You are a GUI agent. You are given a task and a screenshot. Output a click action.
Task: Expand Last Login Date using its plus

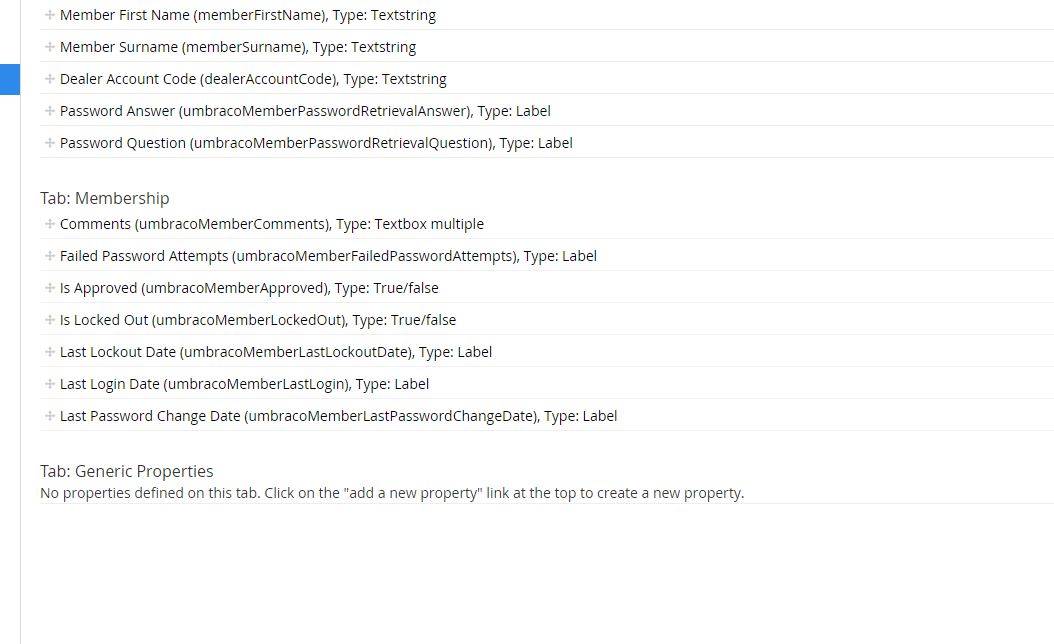click(x=49, y=384)
